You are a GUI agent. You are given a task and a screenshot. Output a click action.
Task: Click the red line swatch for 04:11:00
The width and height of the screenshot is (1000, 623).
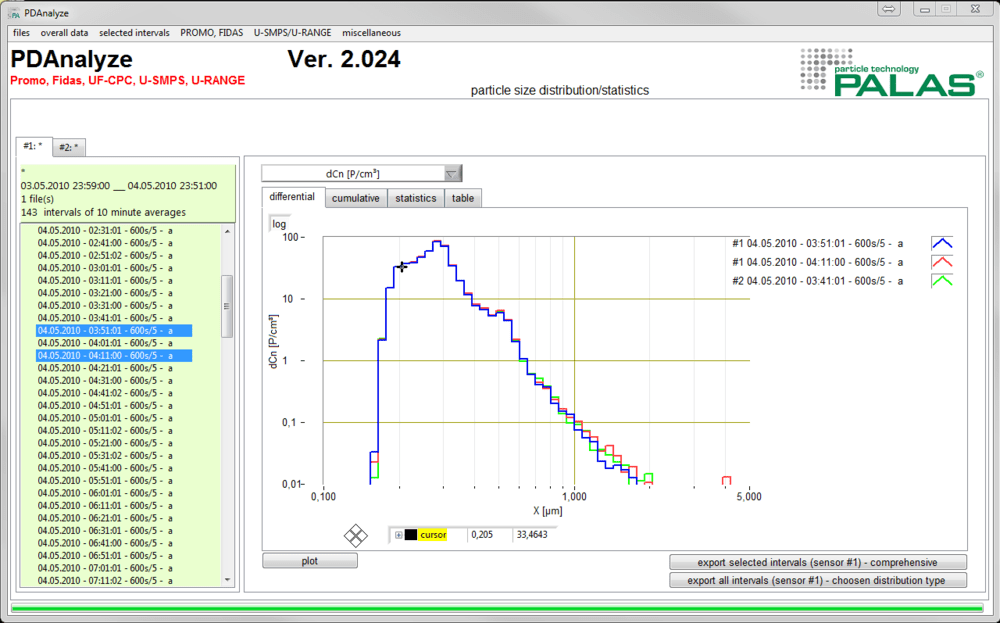click(x=942, y=262)
